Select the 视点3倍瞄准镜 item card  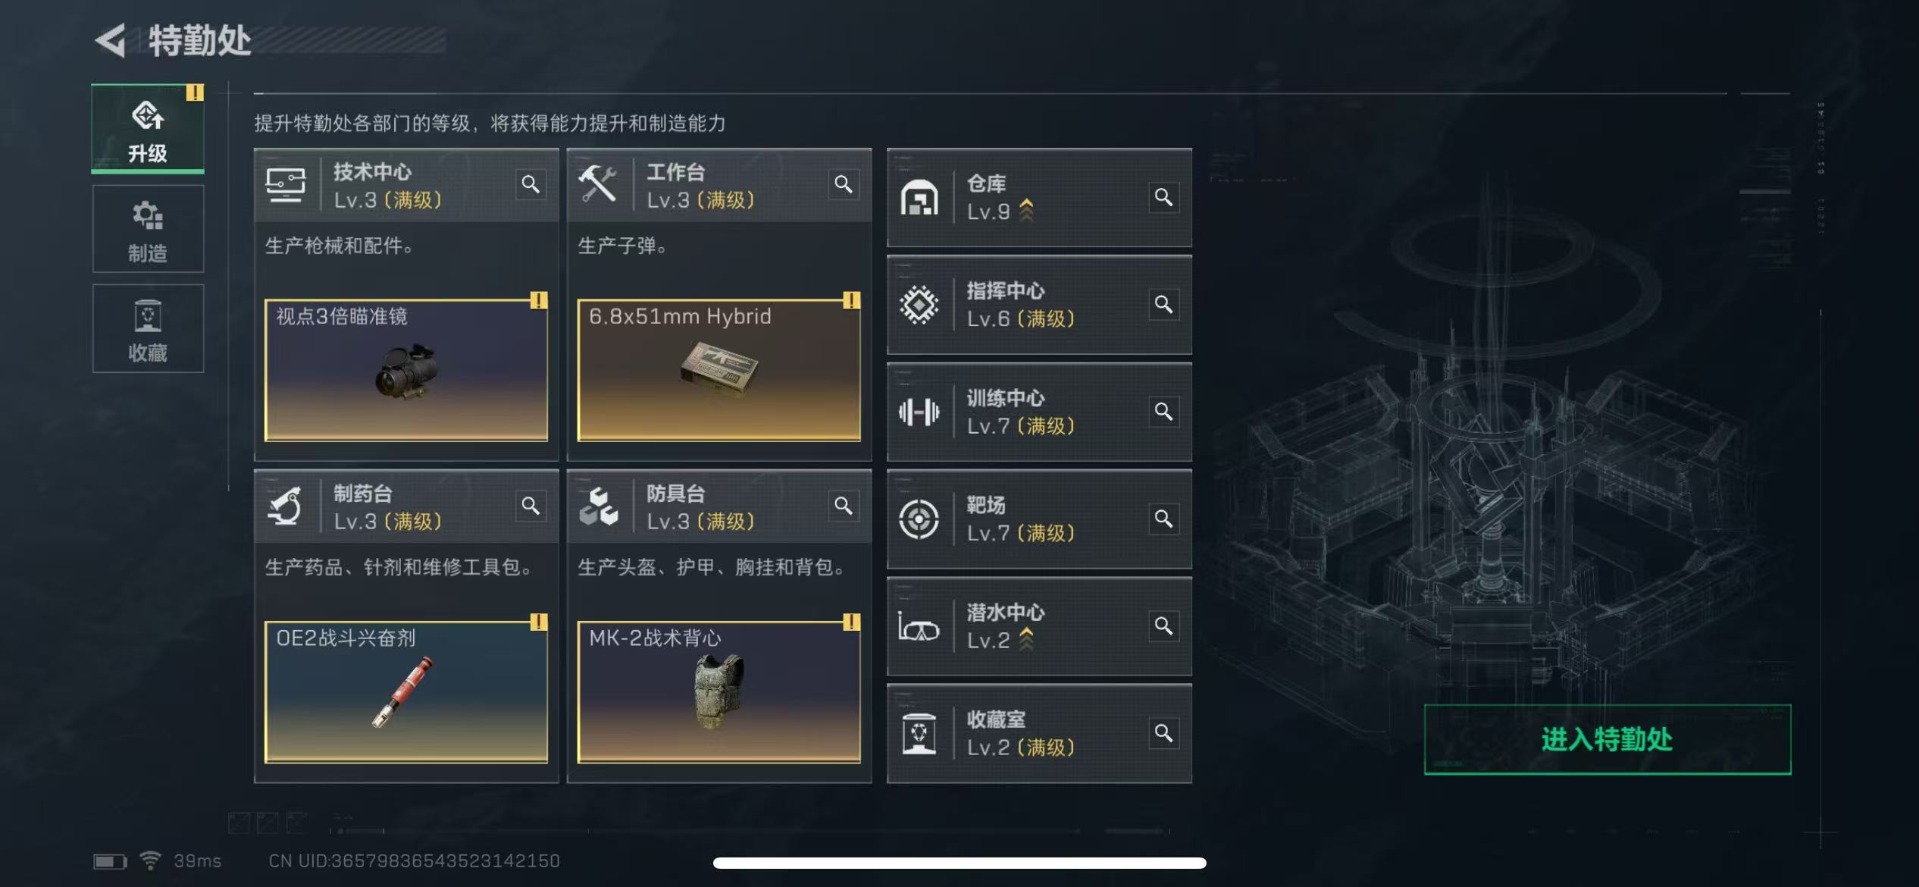(x=406, y=370)
